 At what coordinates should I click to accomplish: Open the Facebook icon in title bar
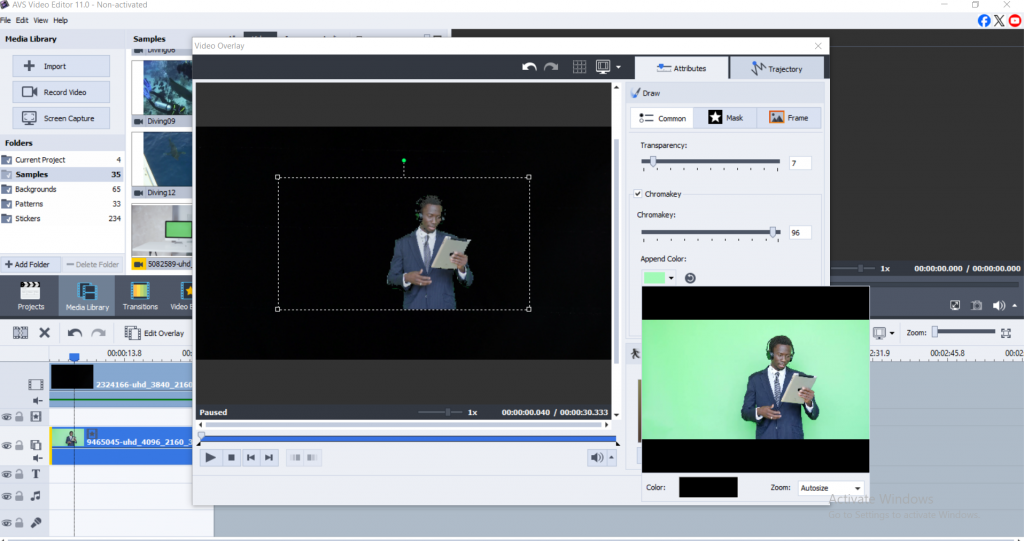click(x=984, y=20)
